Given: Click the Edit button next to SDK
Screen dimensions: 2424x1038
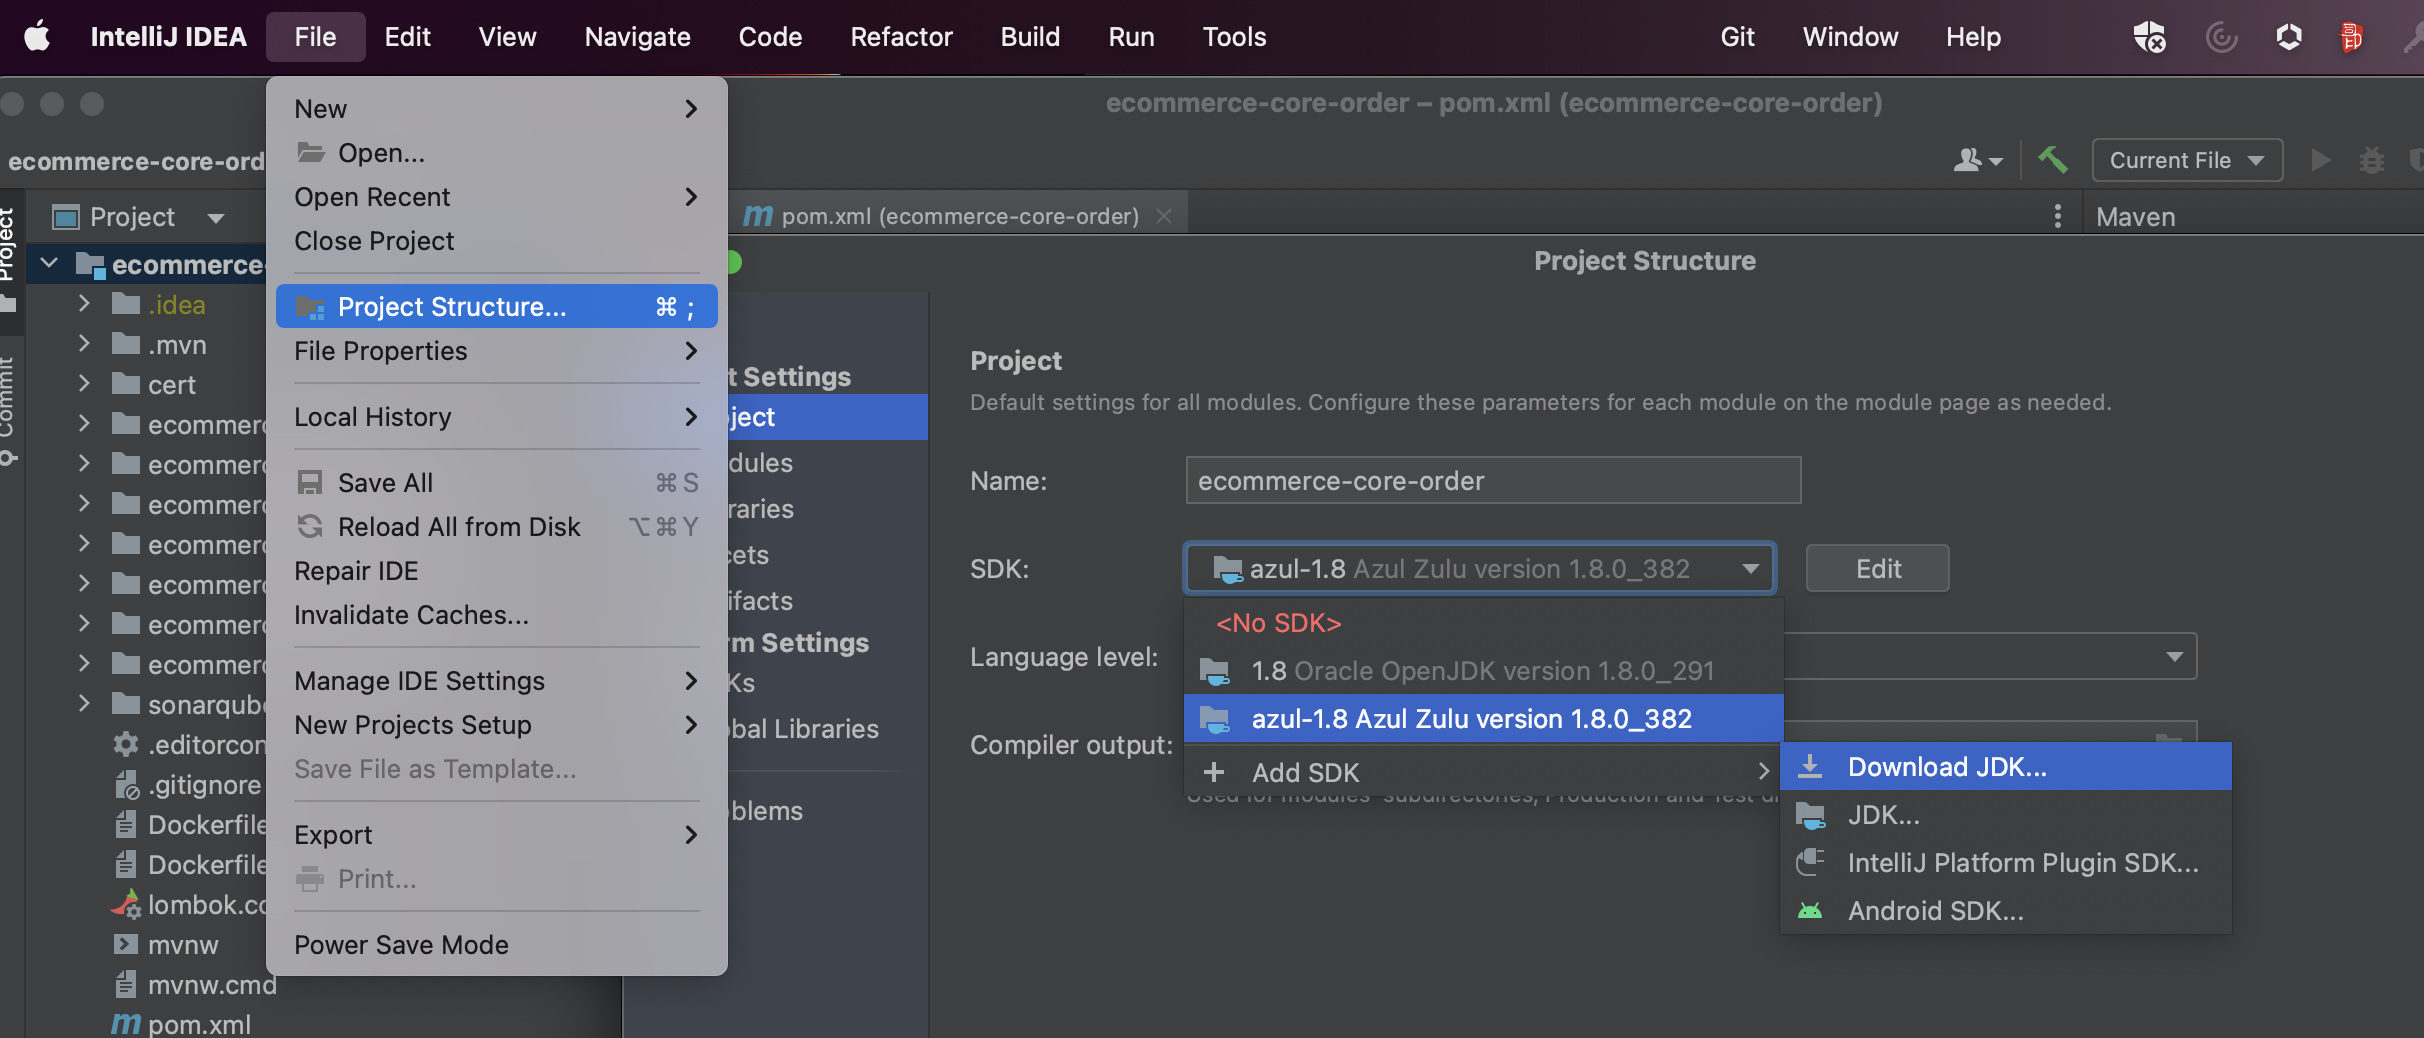Looking at the screenshot, I should 1877,569.
